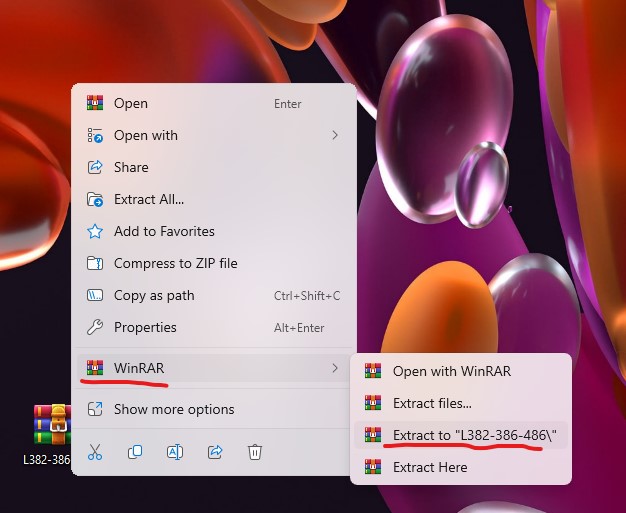Click the Rename icon in bottom row
Image resolution: width=626 pixels, height=513 pixels.
point(175,452)
